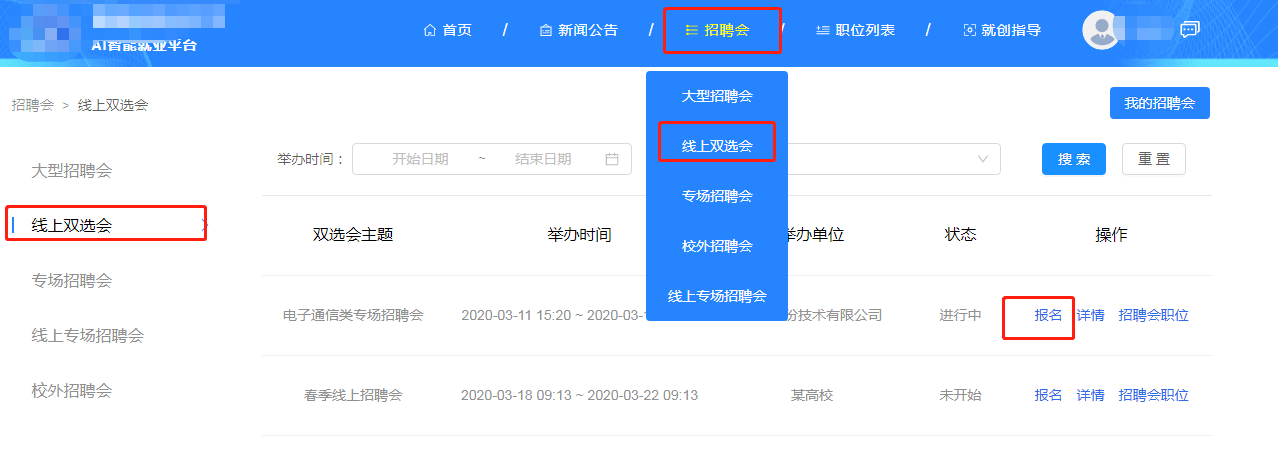Screen dimensions: 1278x462
Task: Pick 校外招聘会 from the dropdown menu
Action: (716, 246)
